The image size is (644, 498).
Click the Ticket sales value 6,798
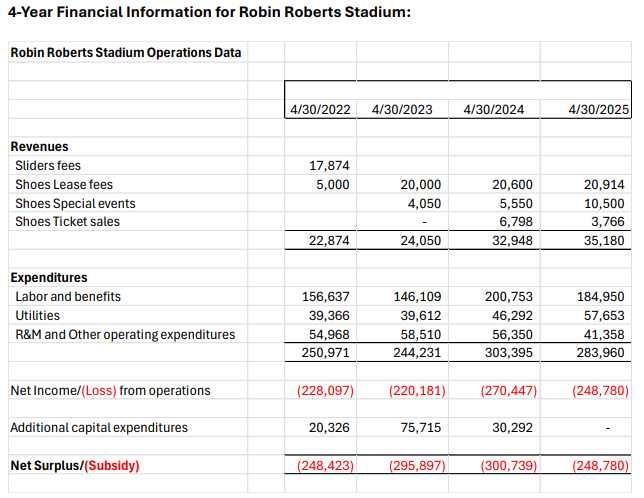[x=516, y=222]
